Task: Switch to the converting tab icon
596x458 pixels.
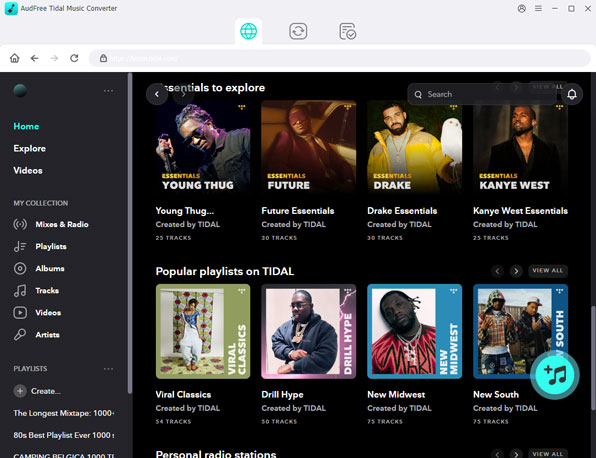Action: [x=298, y=31]
